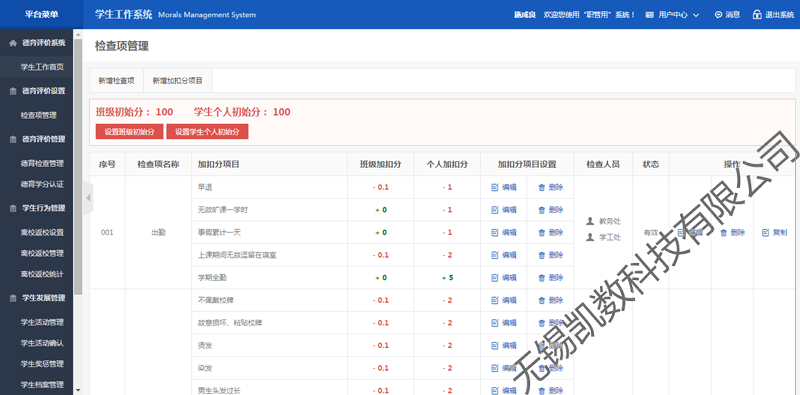Delete the 无故旷课一学时 item
The width and height of the screenshot is (800, 395).
pyautogui.click(x=551, y=210)
